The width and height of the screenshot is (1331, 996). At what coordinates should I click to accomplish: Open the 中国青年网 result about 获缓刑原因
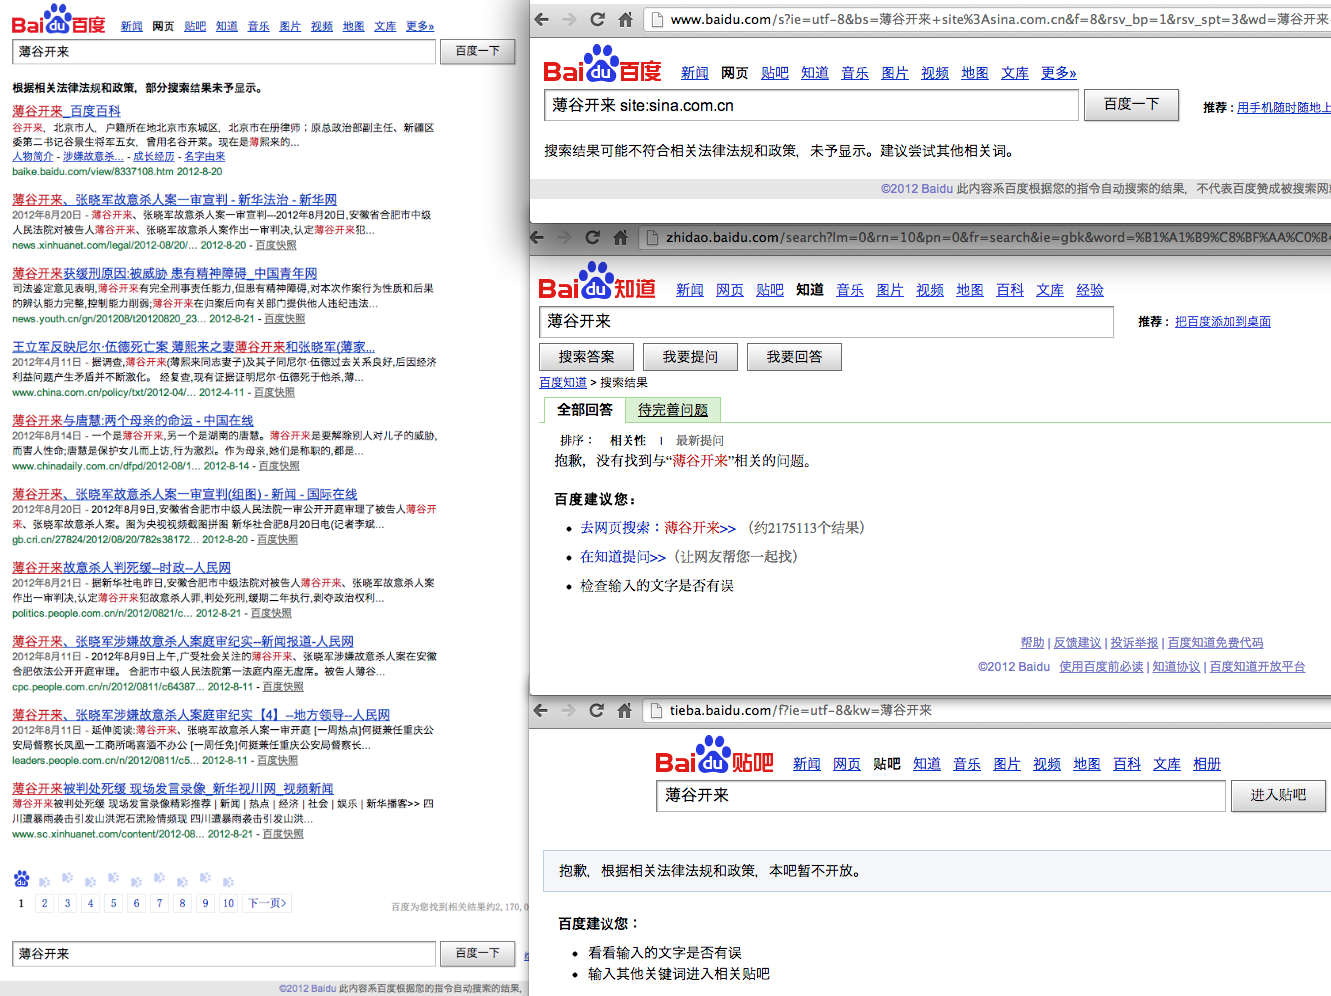[165, 273]
